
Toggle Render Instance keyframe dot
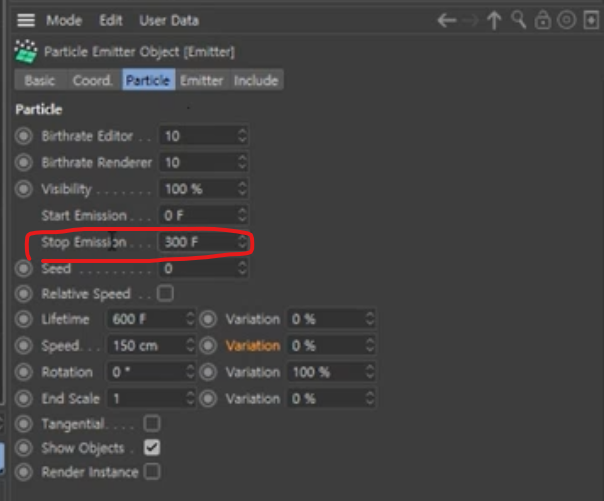24,472
